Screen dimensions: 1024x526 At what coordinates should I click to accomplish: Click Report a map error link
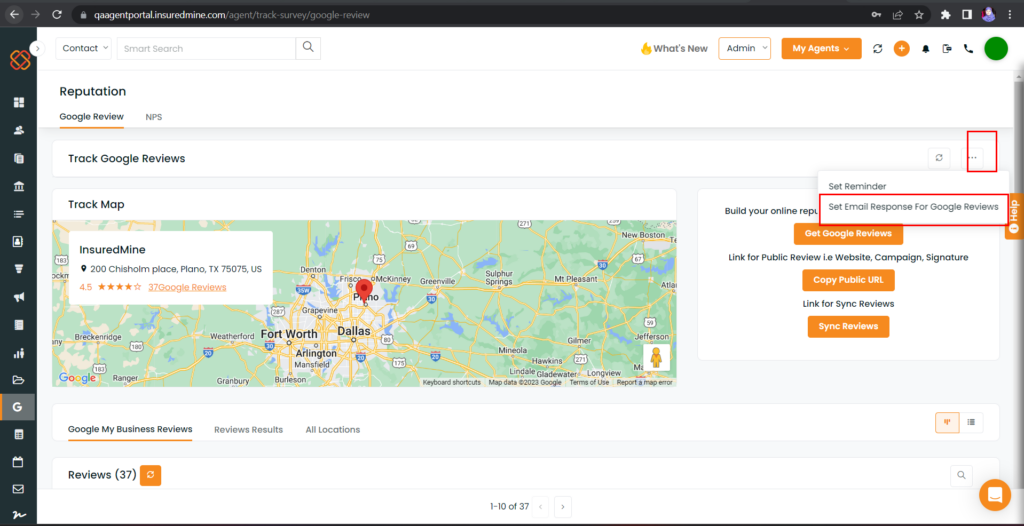645,383
